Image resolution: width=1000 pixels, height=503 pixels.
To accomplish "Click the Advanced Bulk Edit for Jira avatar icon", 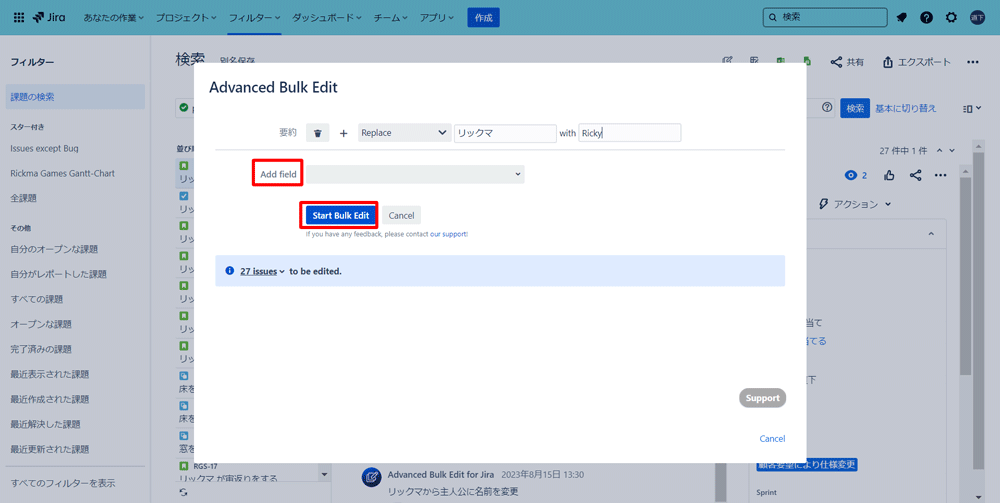I will (x=371, y=477).
